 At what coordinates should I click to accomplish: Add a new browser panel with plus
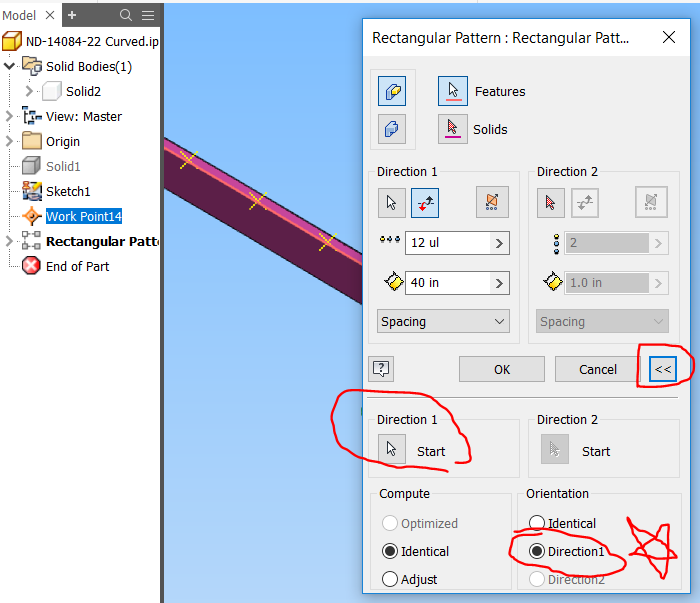[x=72, y=15]
